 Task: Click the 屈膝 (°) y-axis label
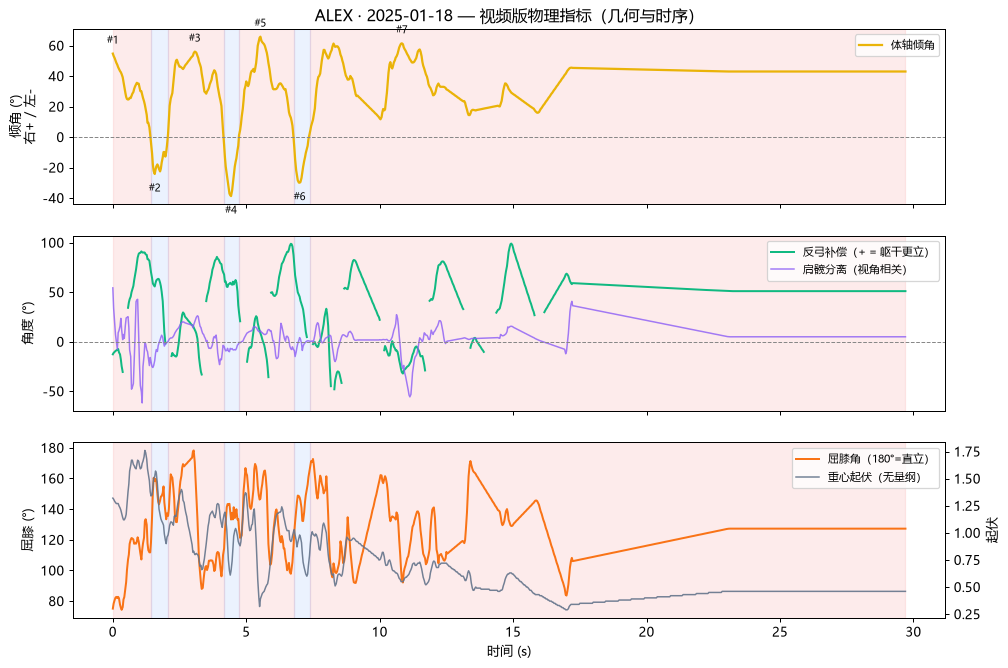[28, 530]
